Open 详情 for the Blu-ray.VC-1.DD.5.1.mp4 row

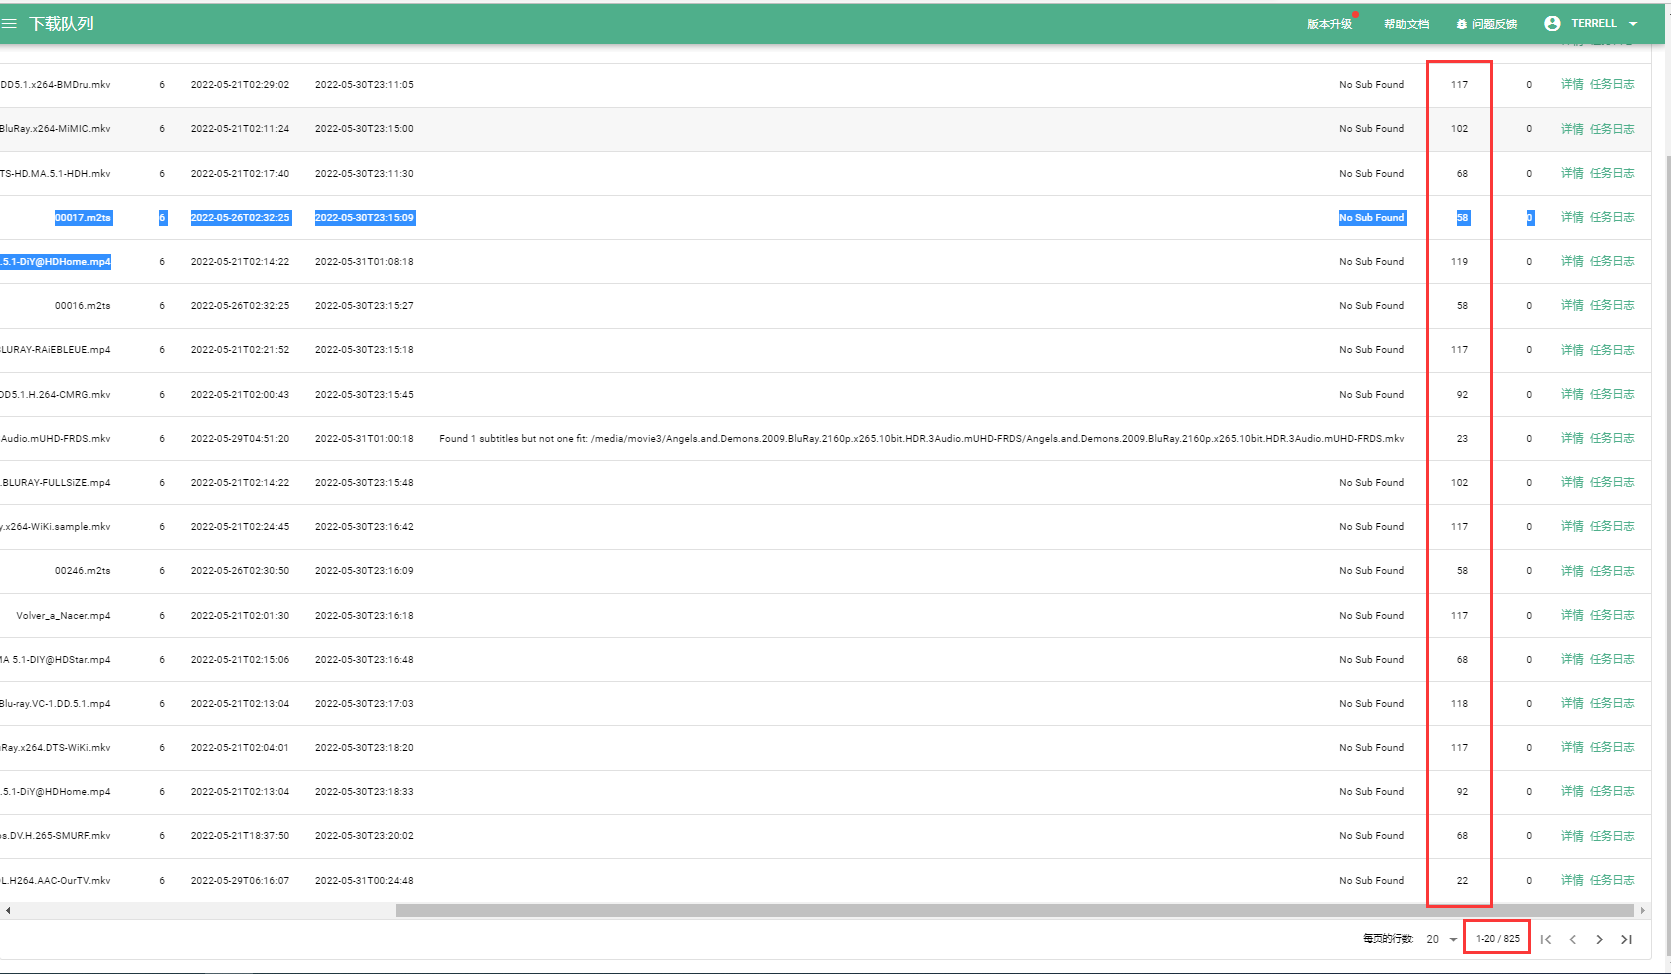[x=1572, y=703]
